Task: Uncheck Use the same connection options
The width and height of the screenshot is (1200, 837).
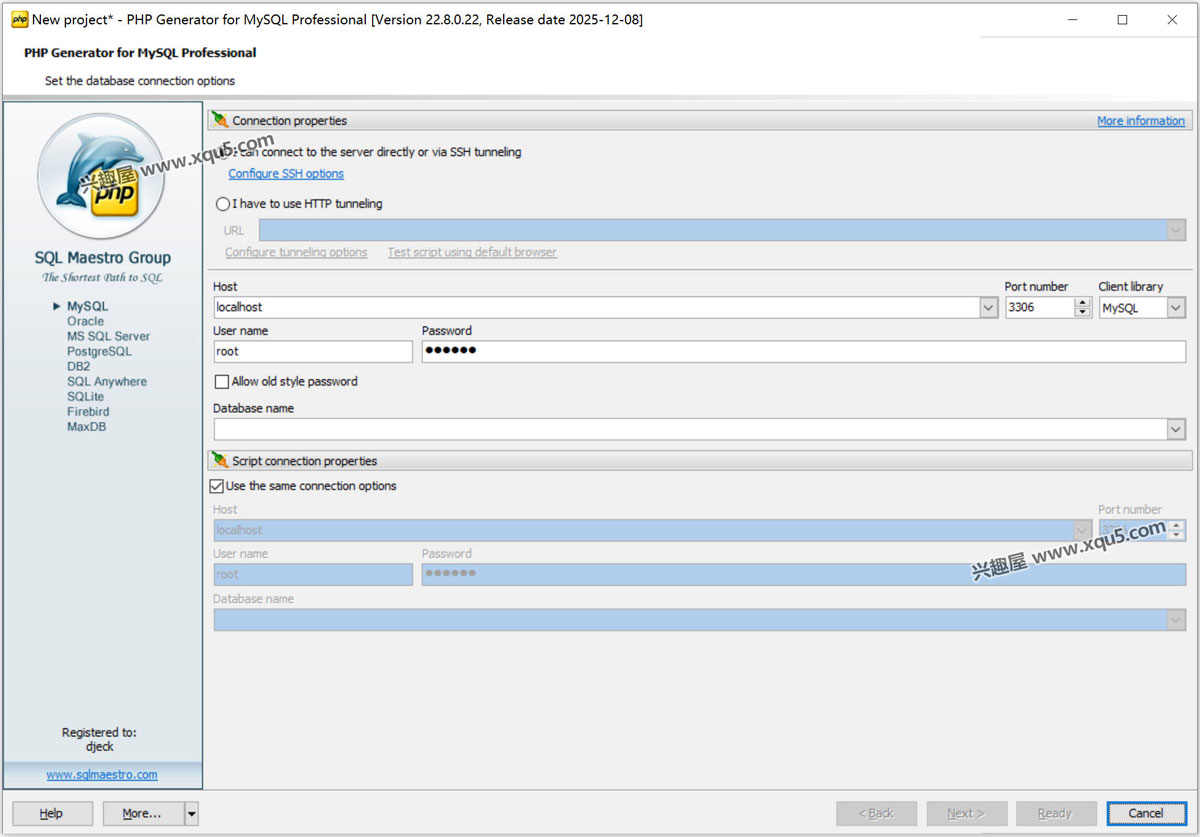Action: [217, 486]
